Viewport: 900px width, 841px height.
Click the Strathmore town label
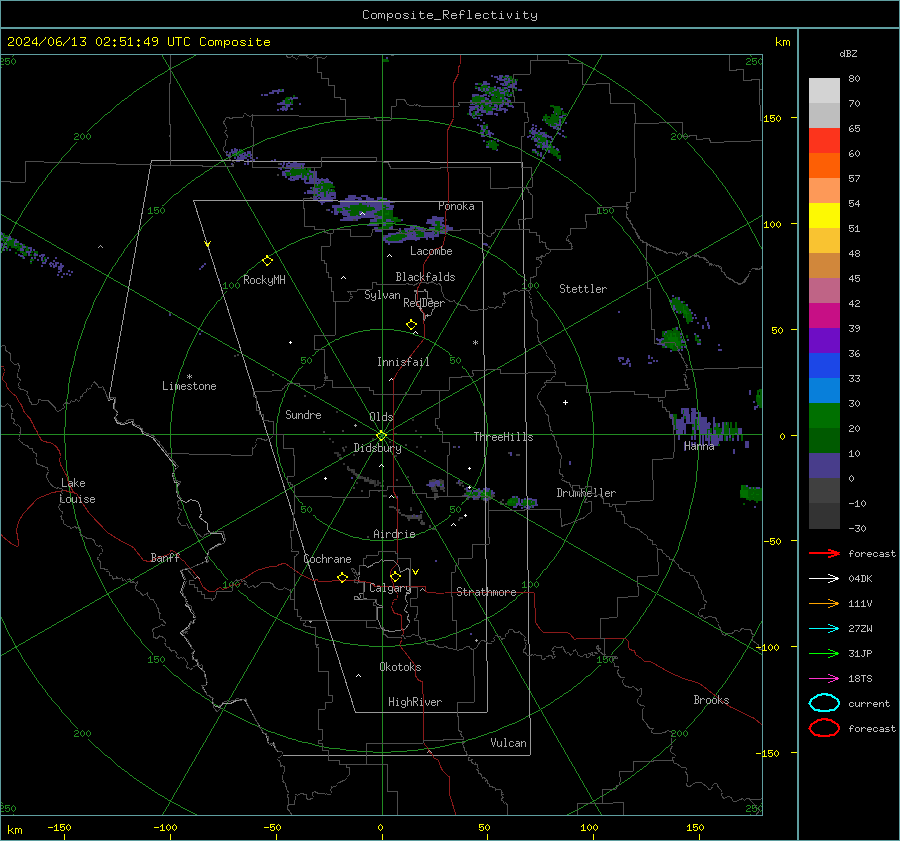point(486,592)
